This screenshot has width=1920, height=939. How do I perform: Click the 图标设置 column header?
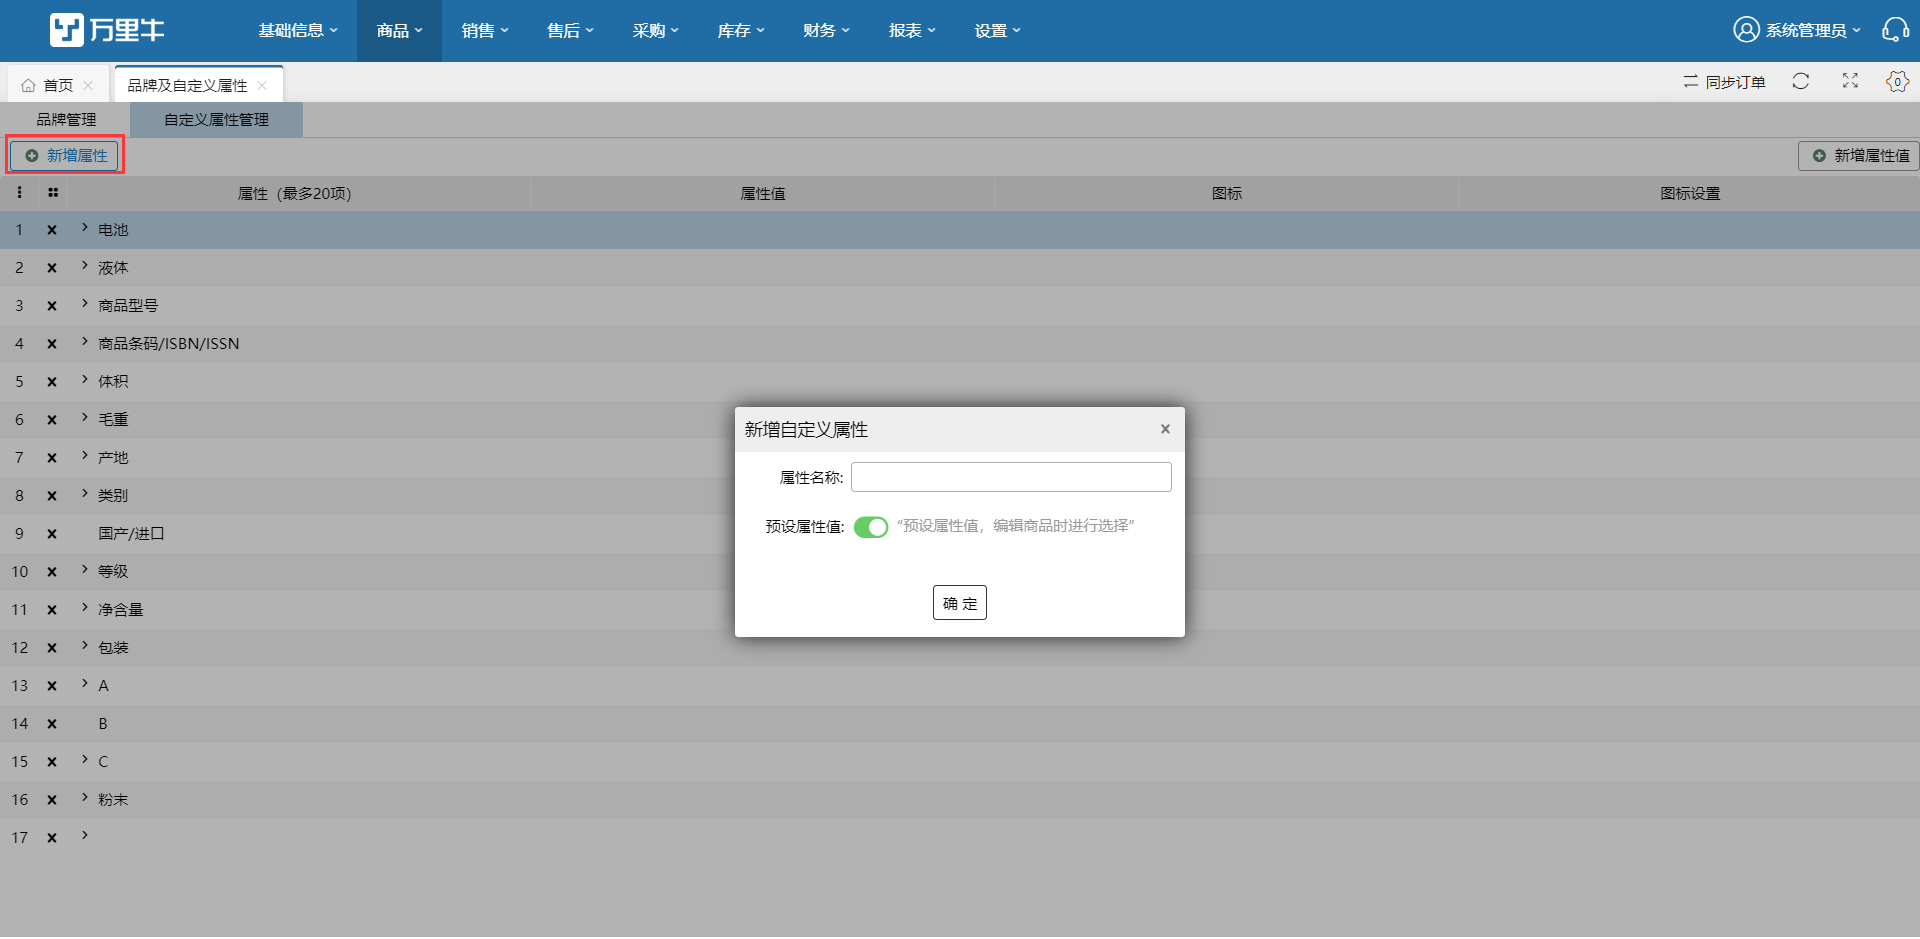1690,194
